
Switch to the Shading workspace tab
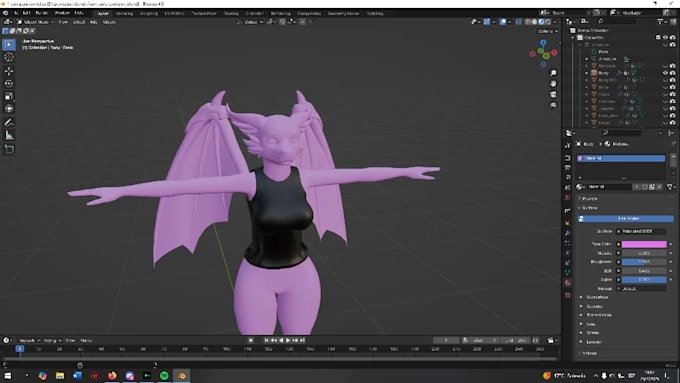point(231,13)
